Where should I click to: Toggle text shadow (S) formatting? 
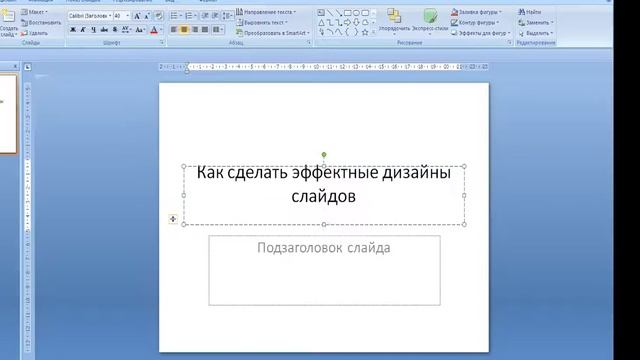coord(115,29)
